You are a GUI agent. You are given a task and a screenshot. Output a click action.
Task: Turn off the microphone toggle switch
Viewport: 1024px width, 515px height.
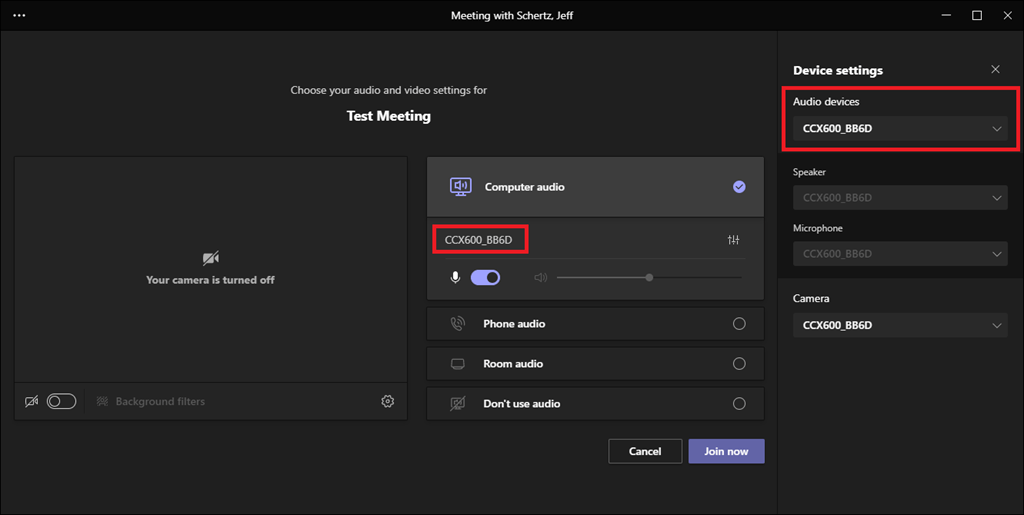[x=485, y=277]
